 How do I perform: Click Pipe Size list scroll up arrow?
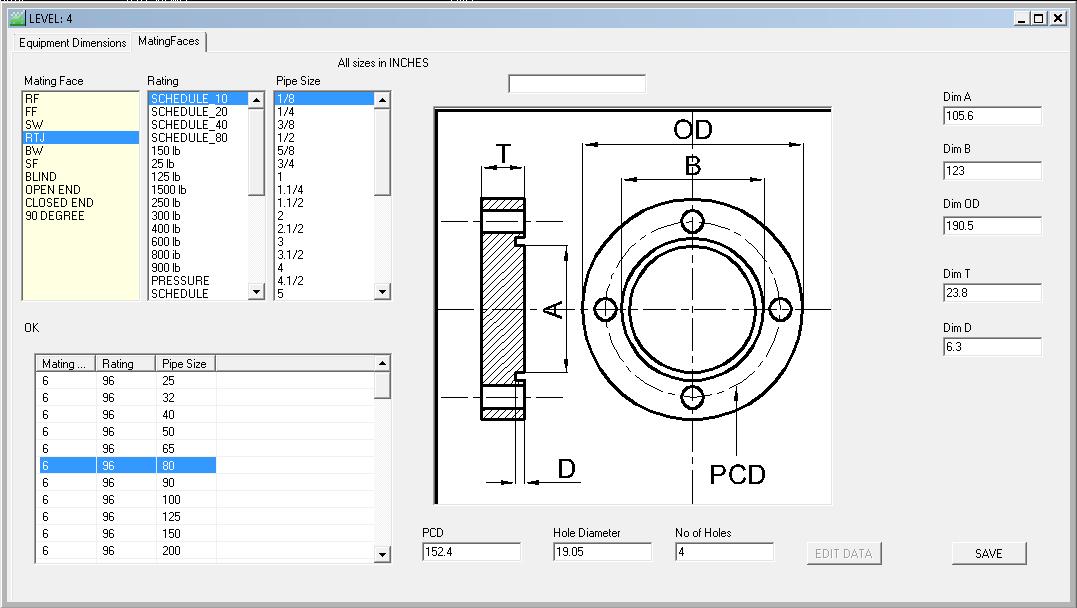tap(383, 100)
